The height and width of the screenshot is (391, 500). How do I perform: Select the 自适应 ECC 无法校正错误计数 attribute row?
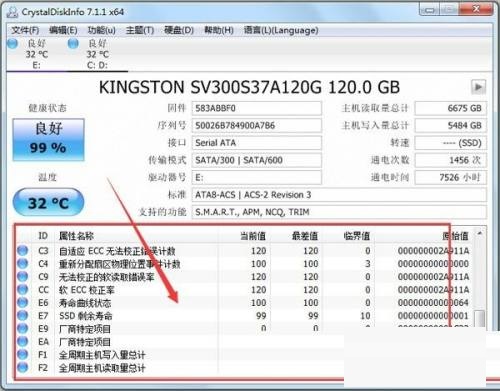point(244,251)
